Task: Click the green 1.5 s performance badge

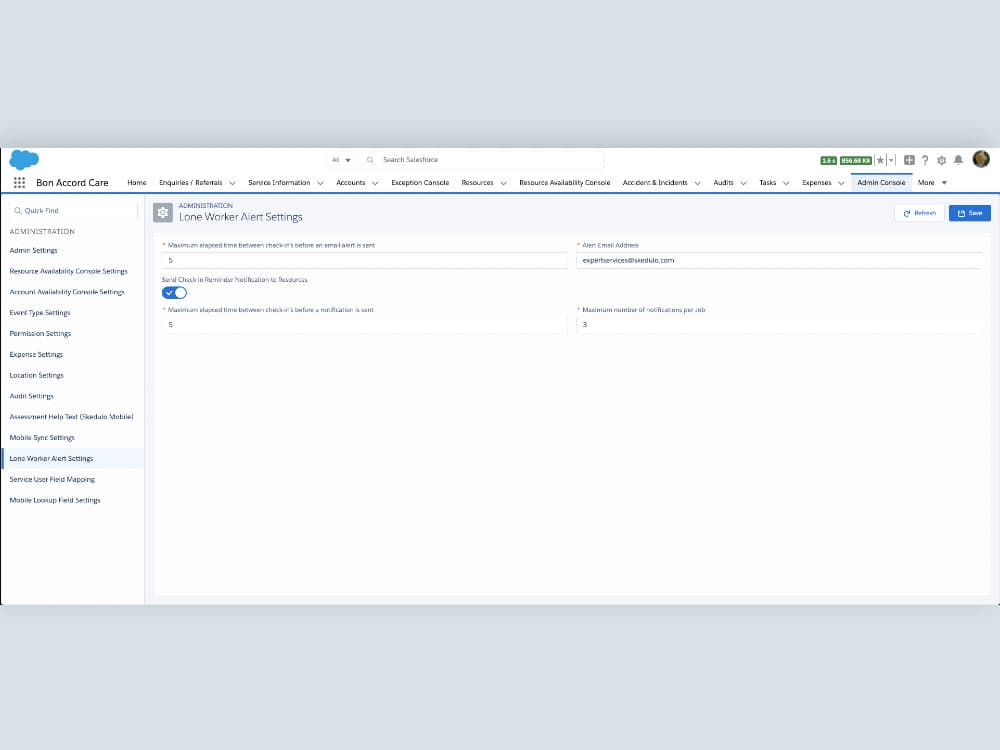Action: point(828,161)
